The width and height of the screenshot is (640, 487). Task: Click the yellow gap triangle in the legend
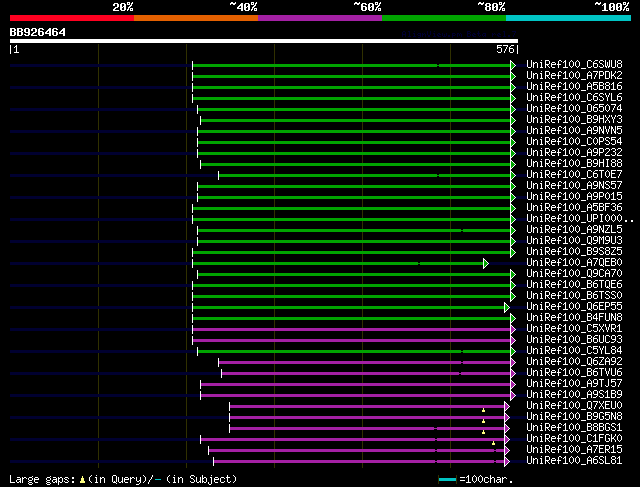(82, 480)
